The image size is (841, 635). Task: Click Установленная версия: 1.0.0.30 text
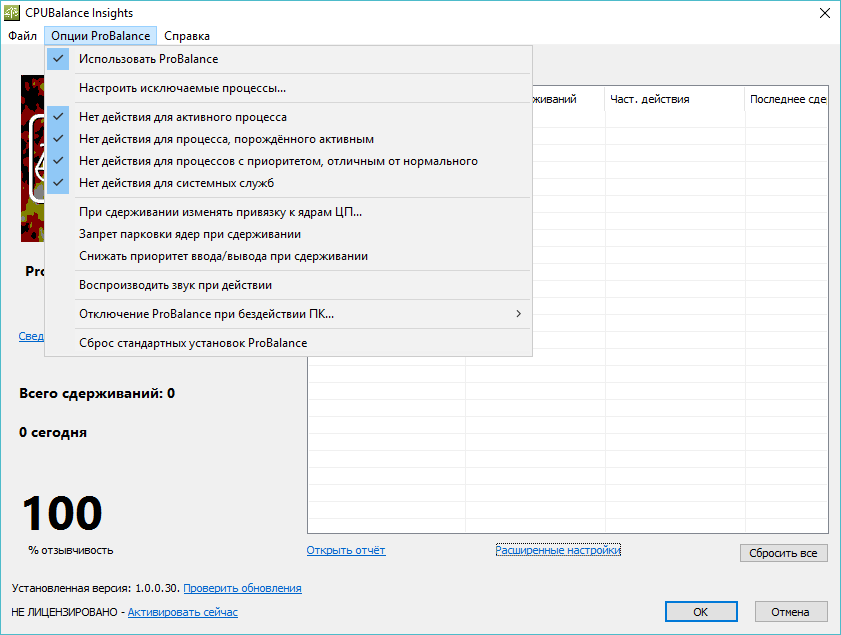pyautogui.click(x=95, y=588)
